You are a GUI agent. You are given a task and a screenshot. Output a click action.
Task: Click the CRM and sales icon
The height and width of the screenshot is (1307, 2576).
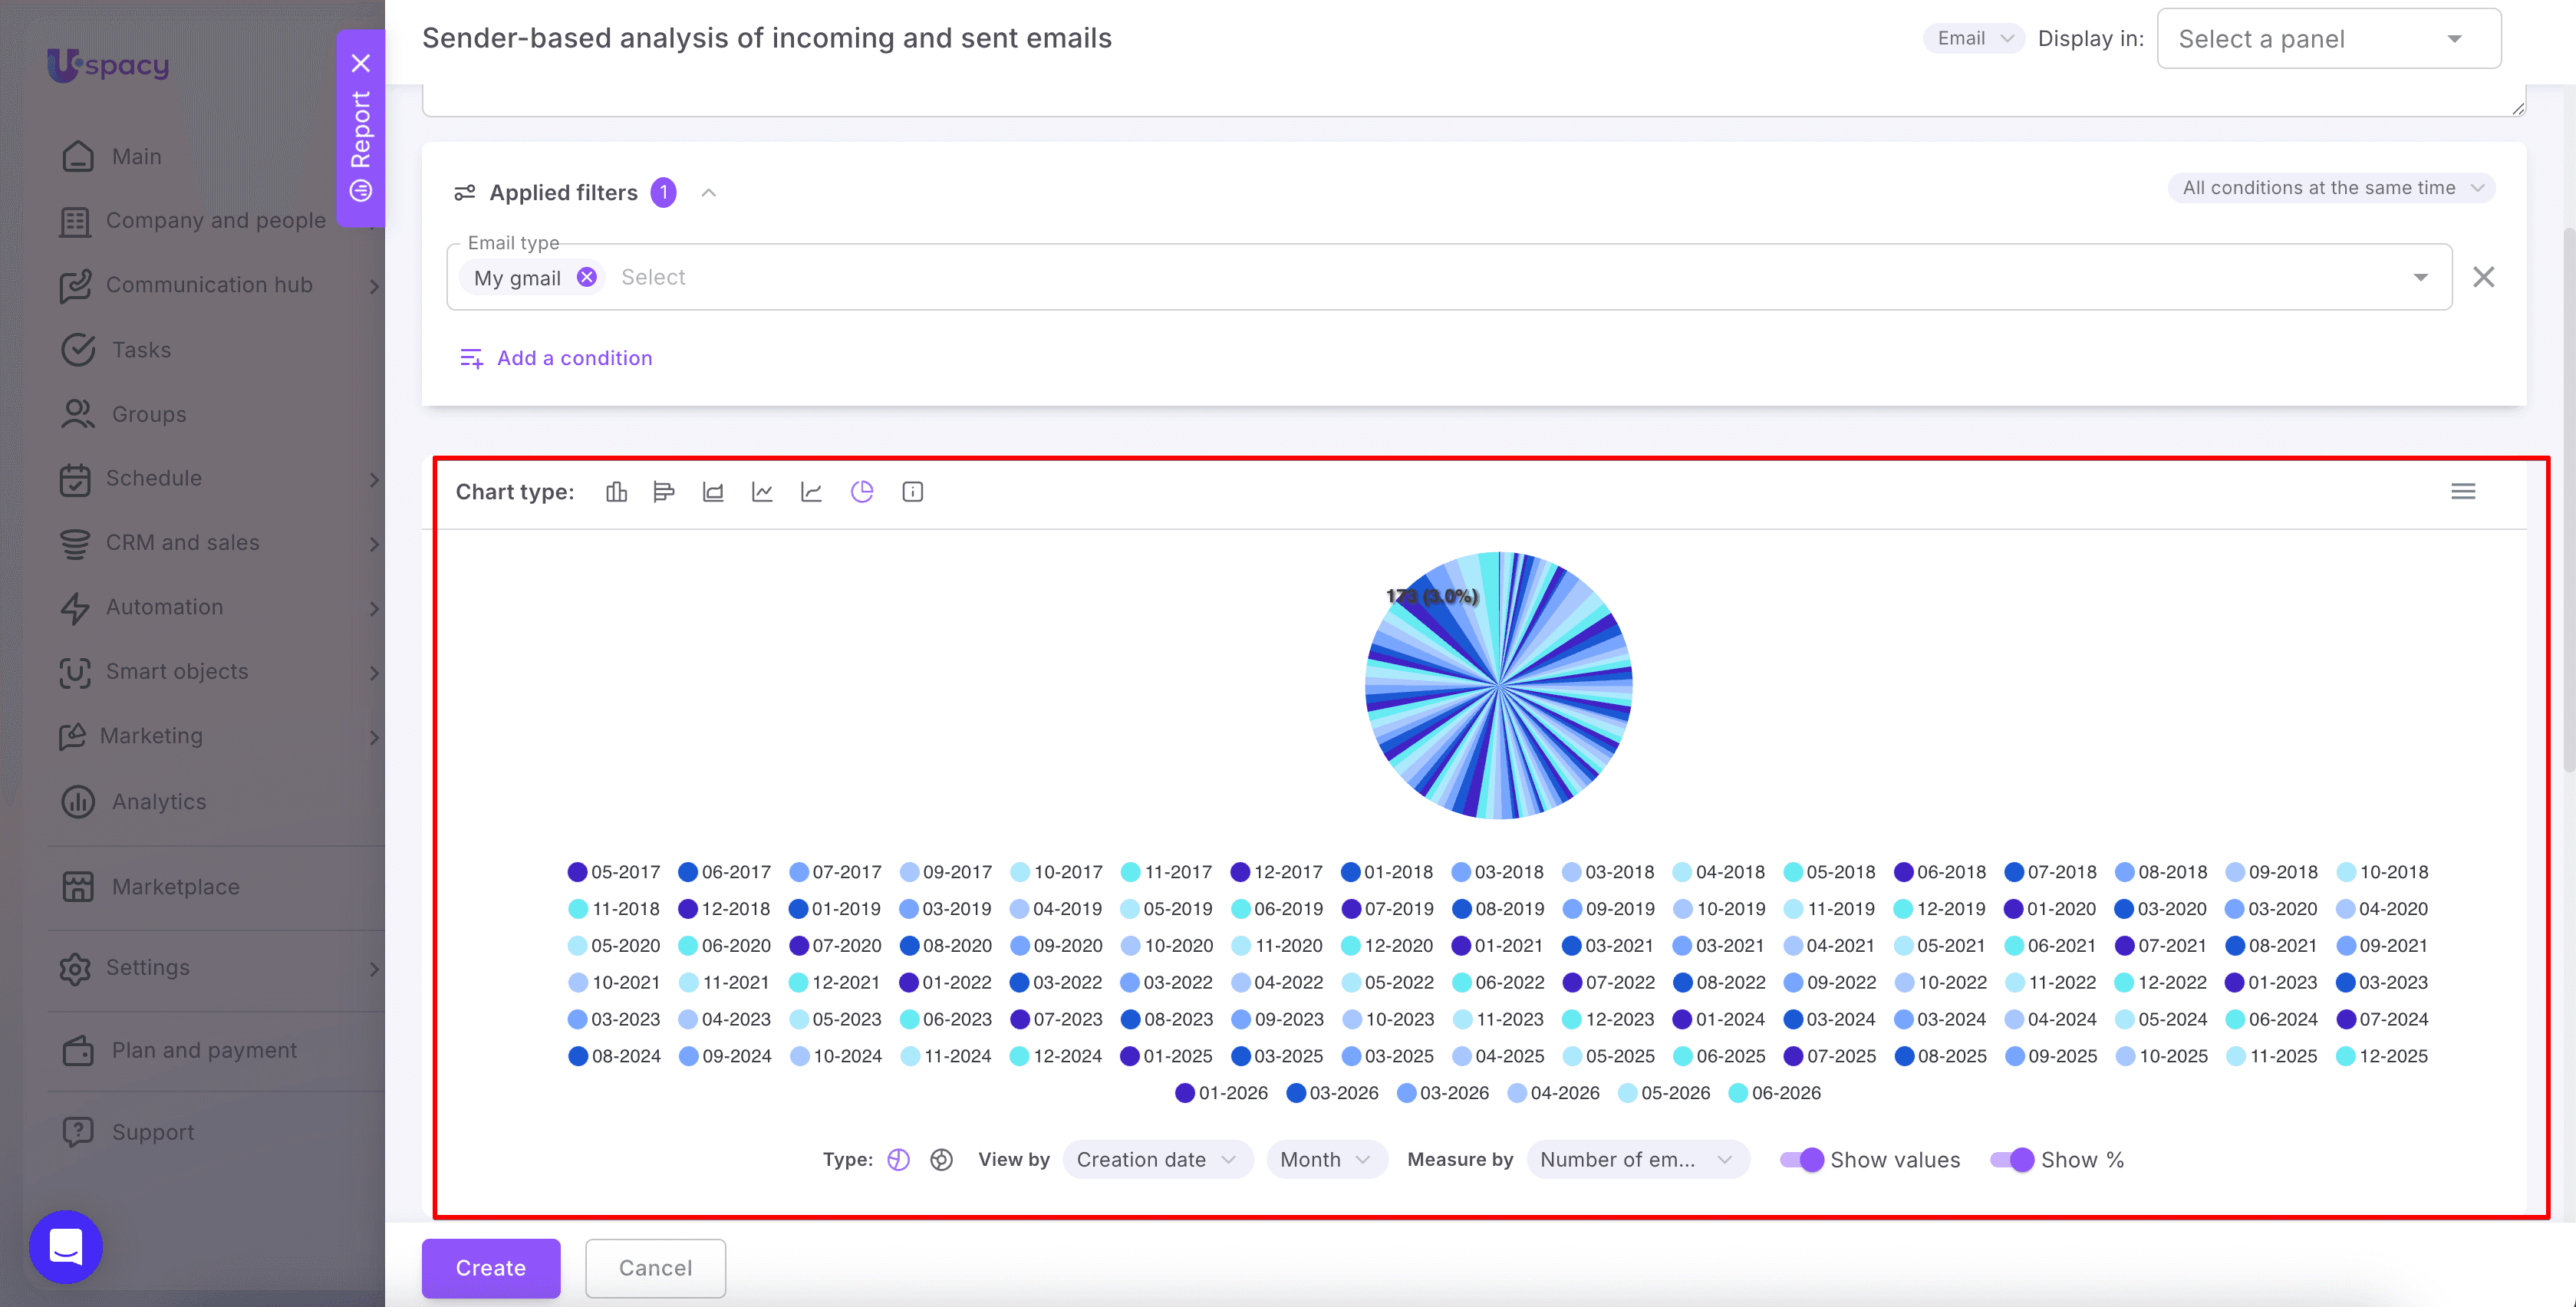point(75,542)
